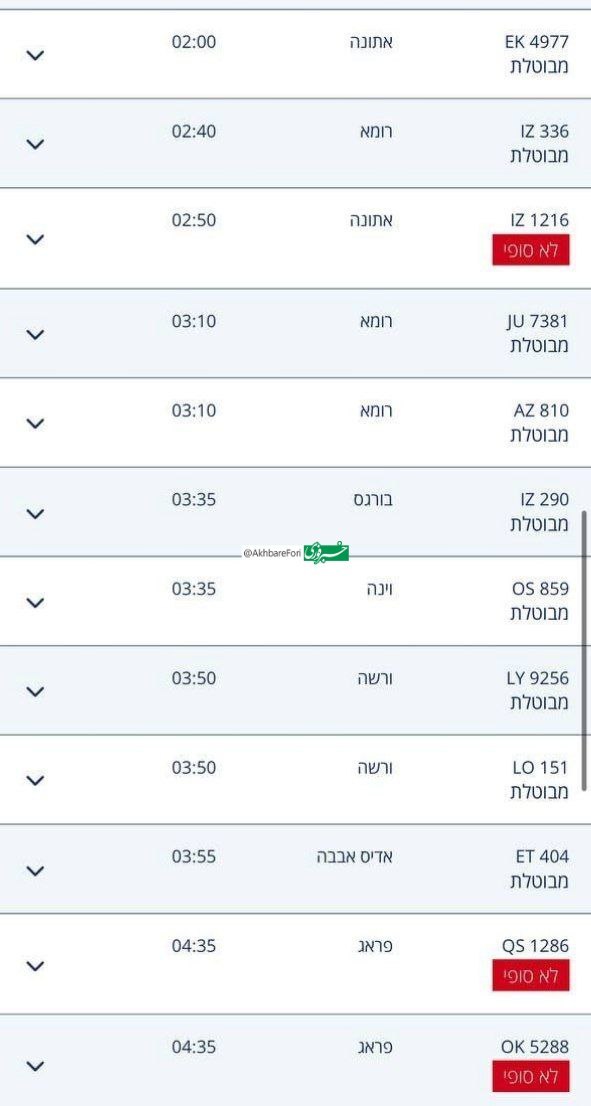
Task: Click red status badge on IZ 1216
Action: point(530,250)
